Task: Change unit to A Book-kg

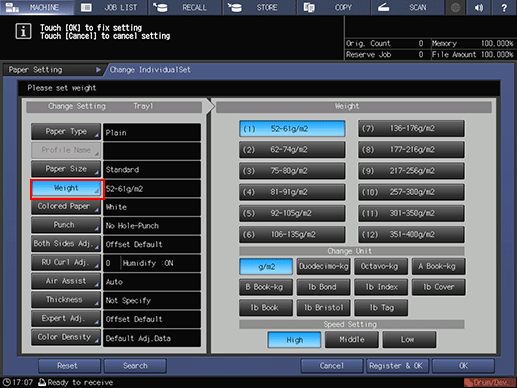Action: (x=438, y=266)
